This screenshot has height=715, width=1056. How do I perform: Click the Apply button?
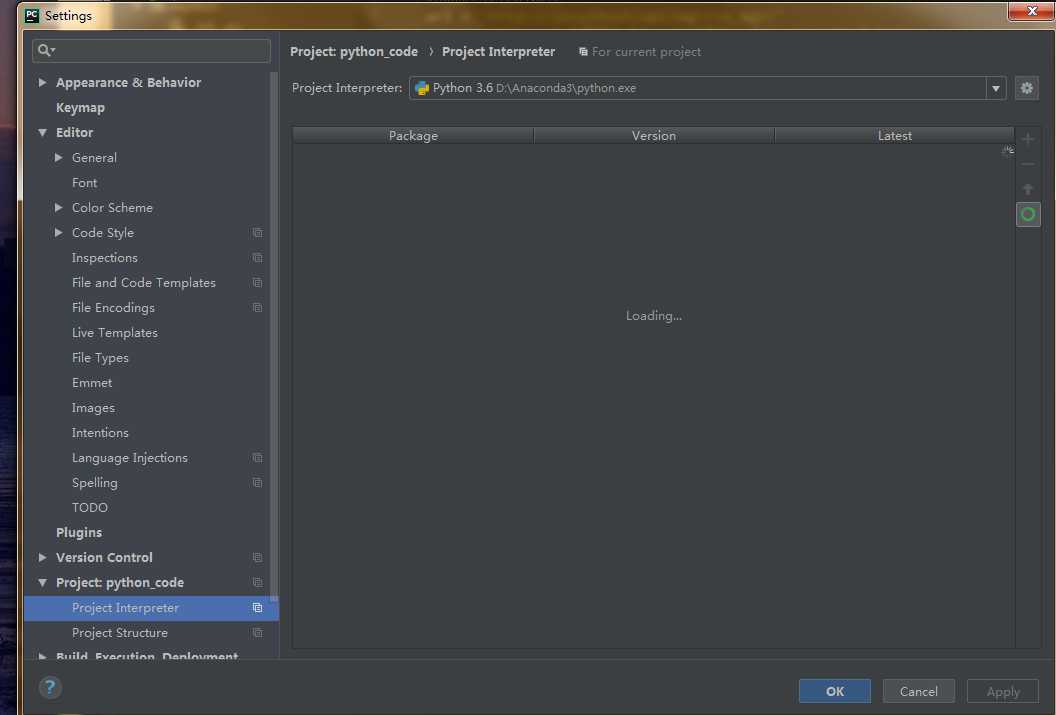click(x=1003, y=691)
